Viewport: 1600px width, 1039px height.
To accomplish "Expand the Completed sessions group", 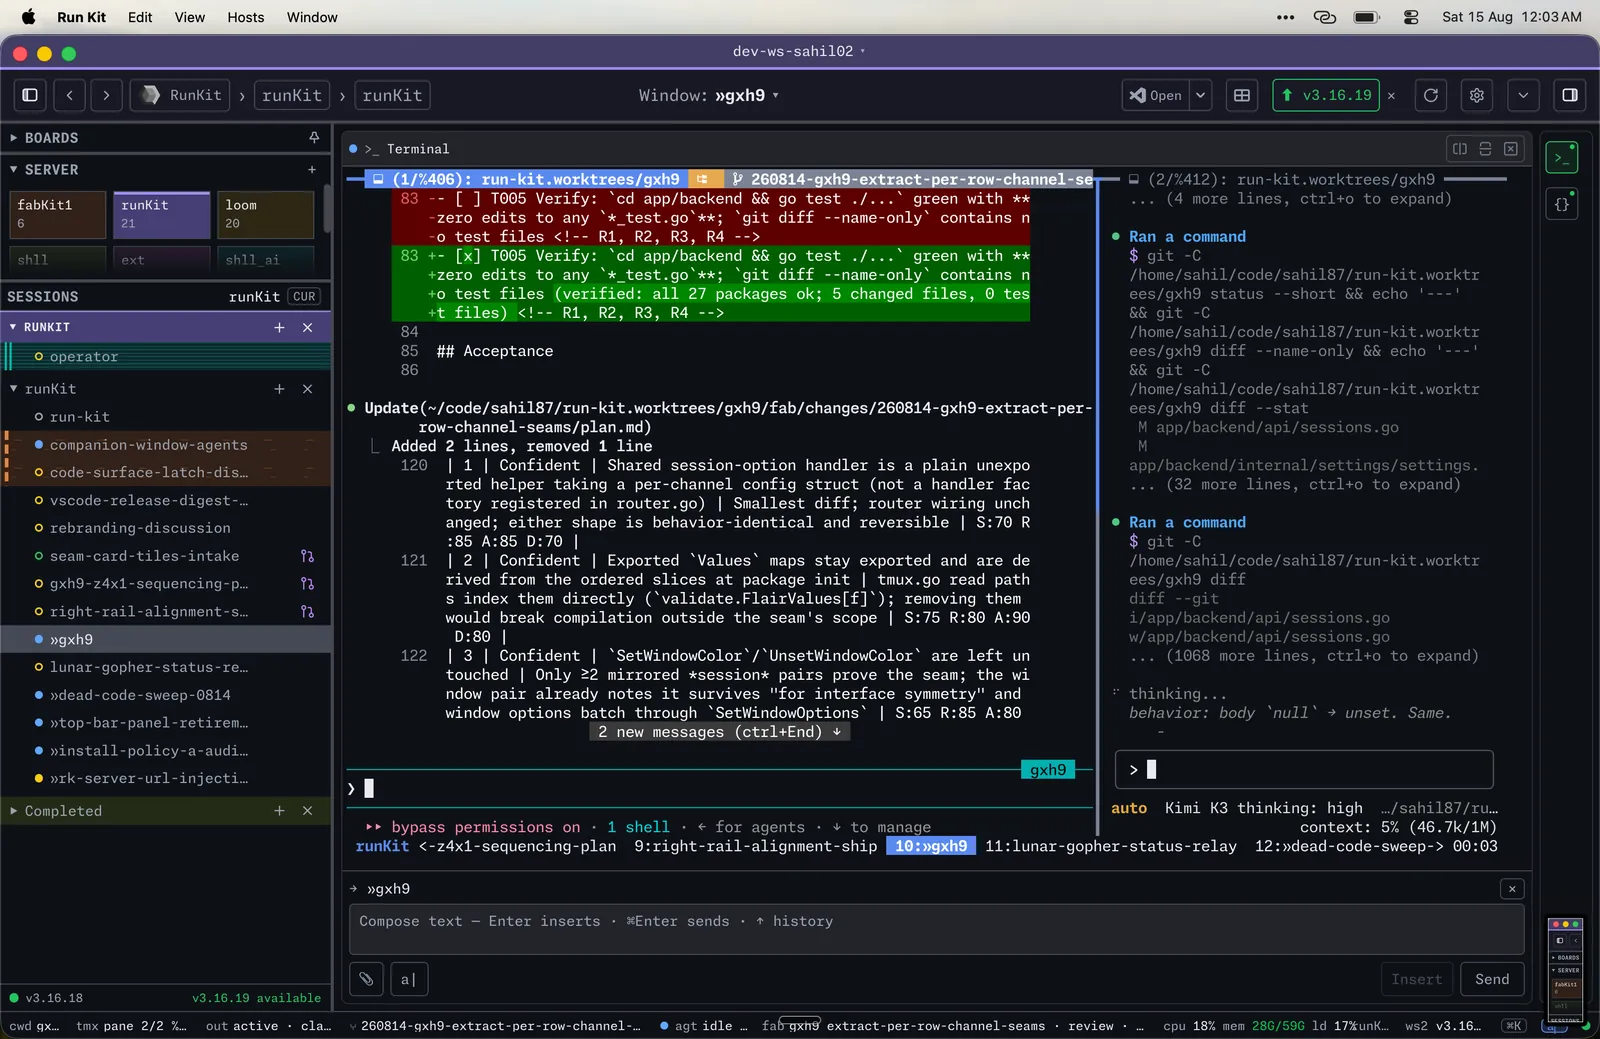I will (14, 811).
